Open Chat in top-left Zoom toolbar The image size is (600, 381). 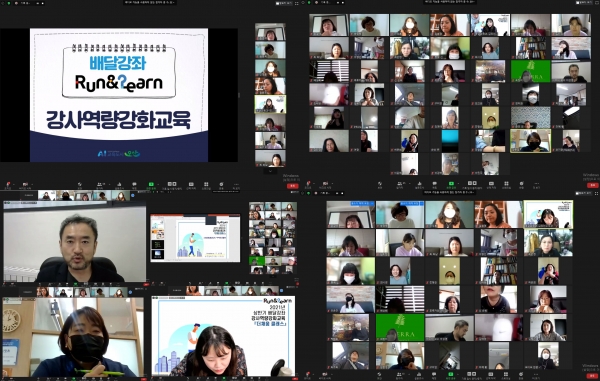point(134,186)
